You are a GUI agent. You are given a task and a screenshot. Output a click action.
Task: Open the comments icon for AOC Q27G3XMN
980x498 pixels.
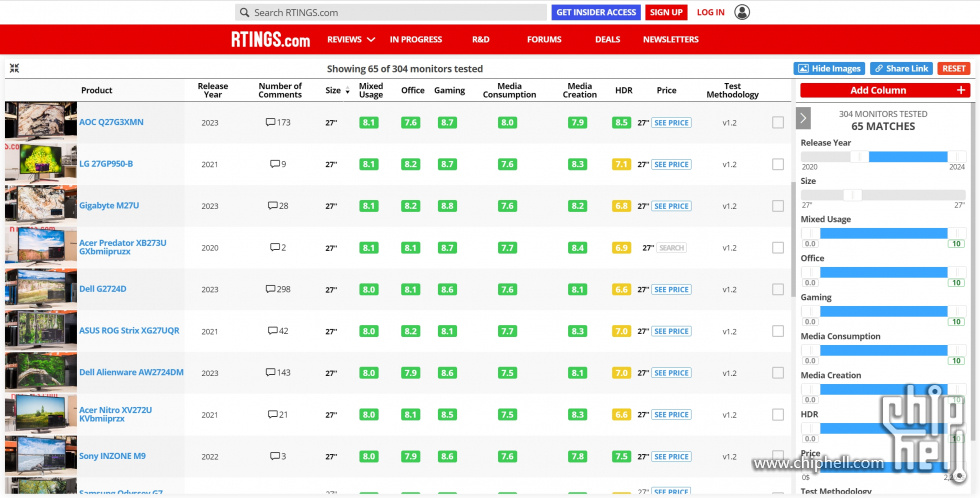(270, 122)
